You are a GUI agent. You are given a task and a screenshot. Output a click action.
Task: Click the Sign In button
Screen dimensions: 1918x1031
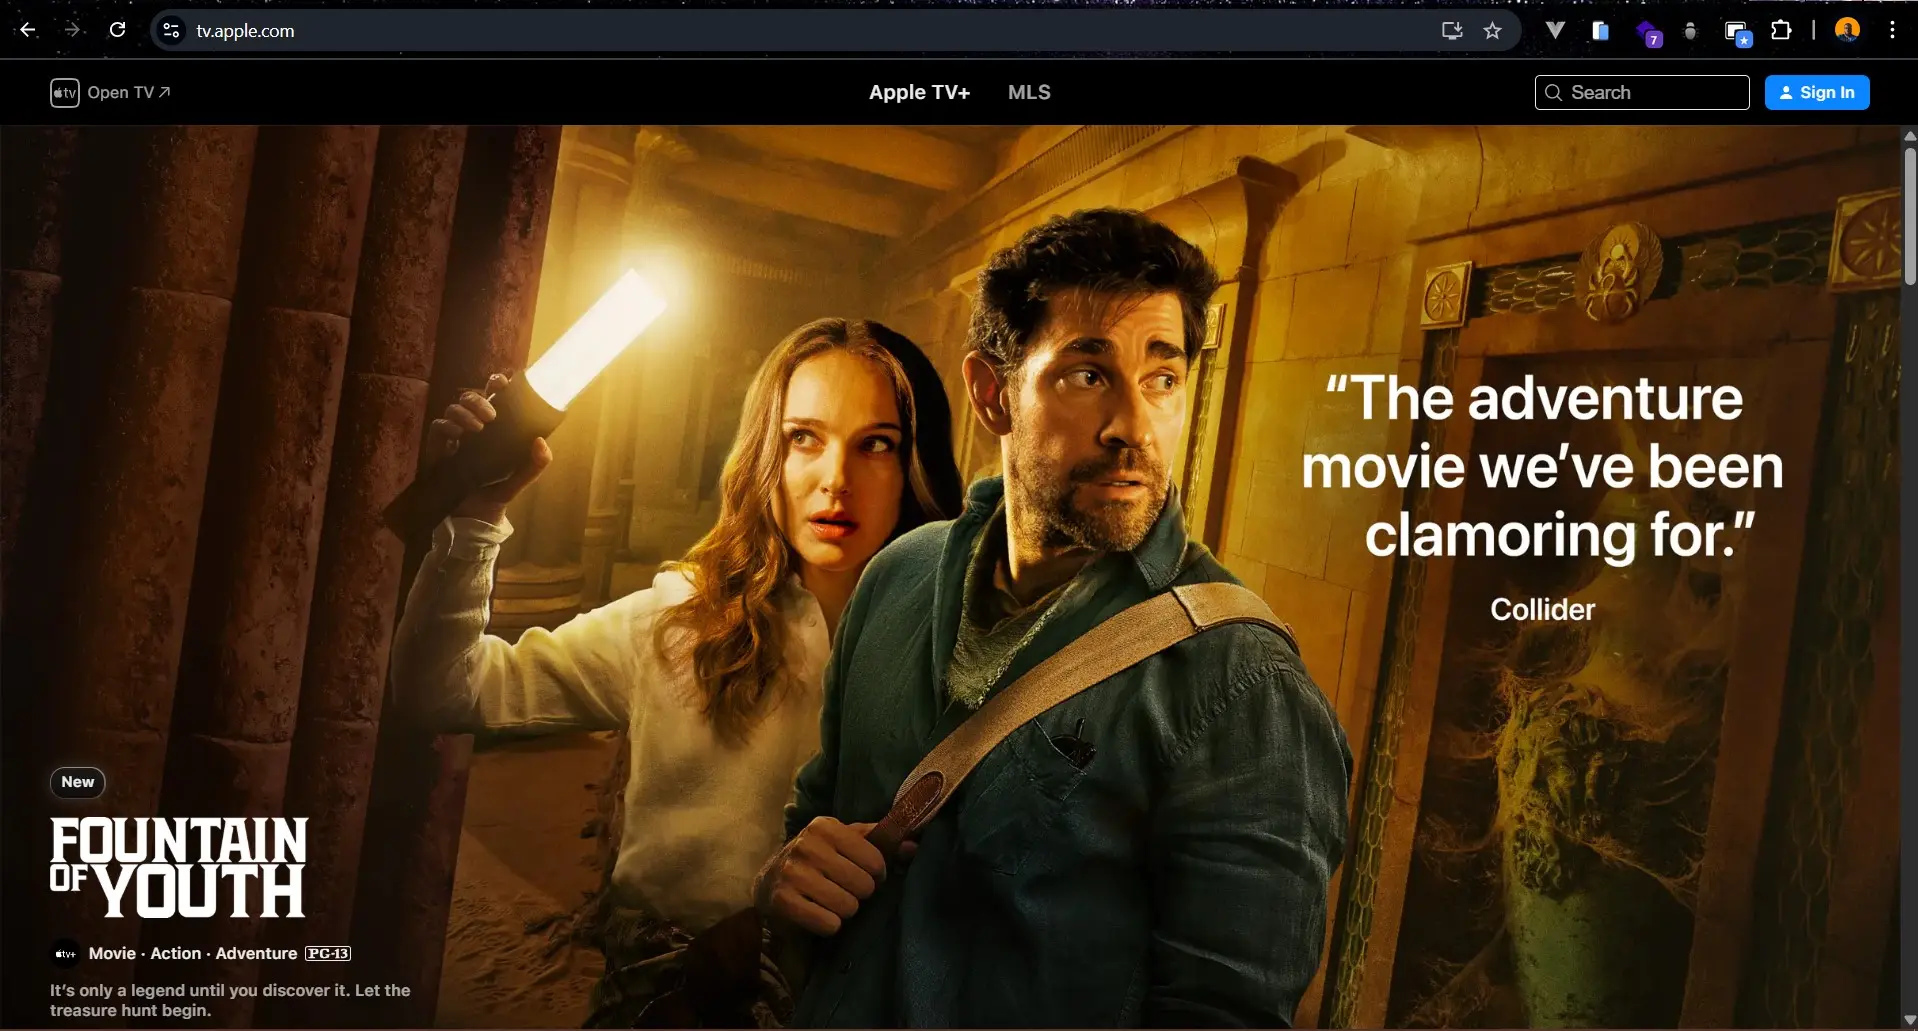tap(1817, 92)
